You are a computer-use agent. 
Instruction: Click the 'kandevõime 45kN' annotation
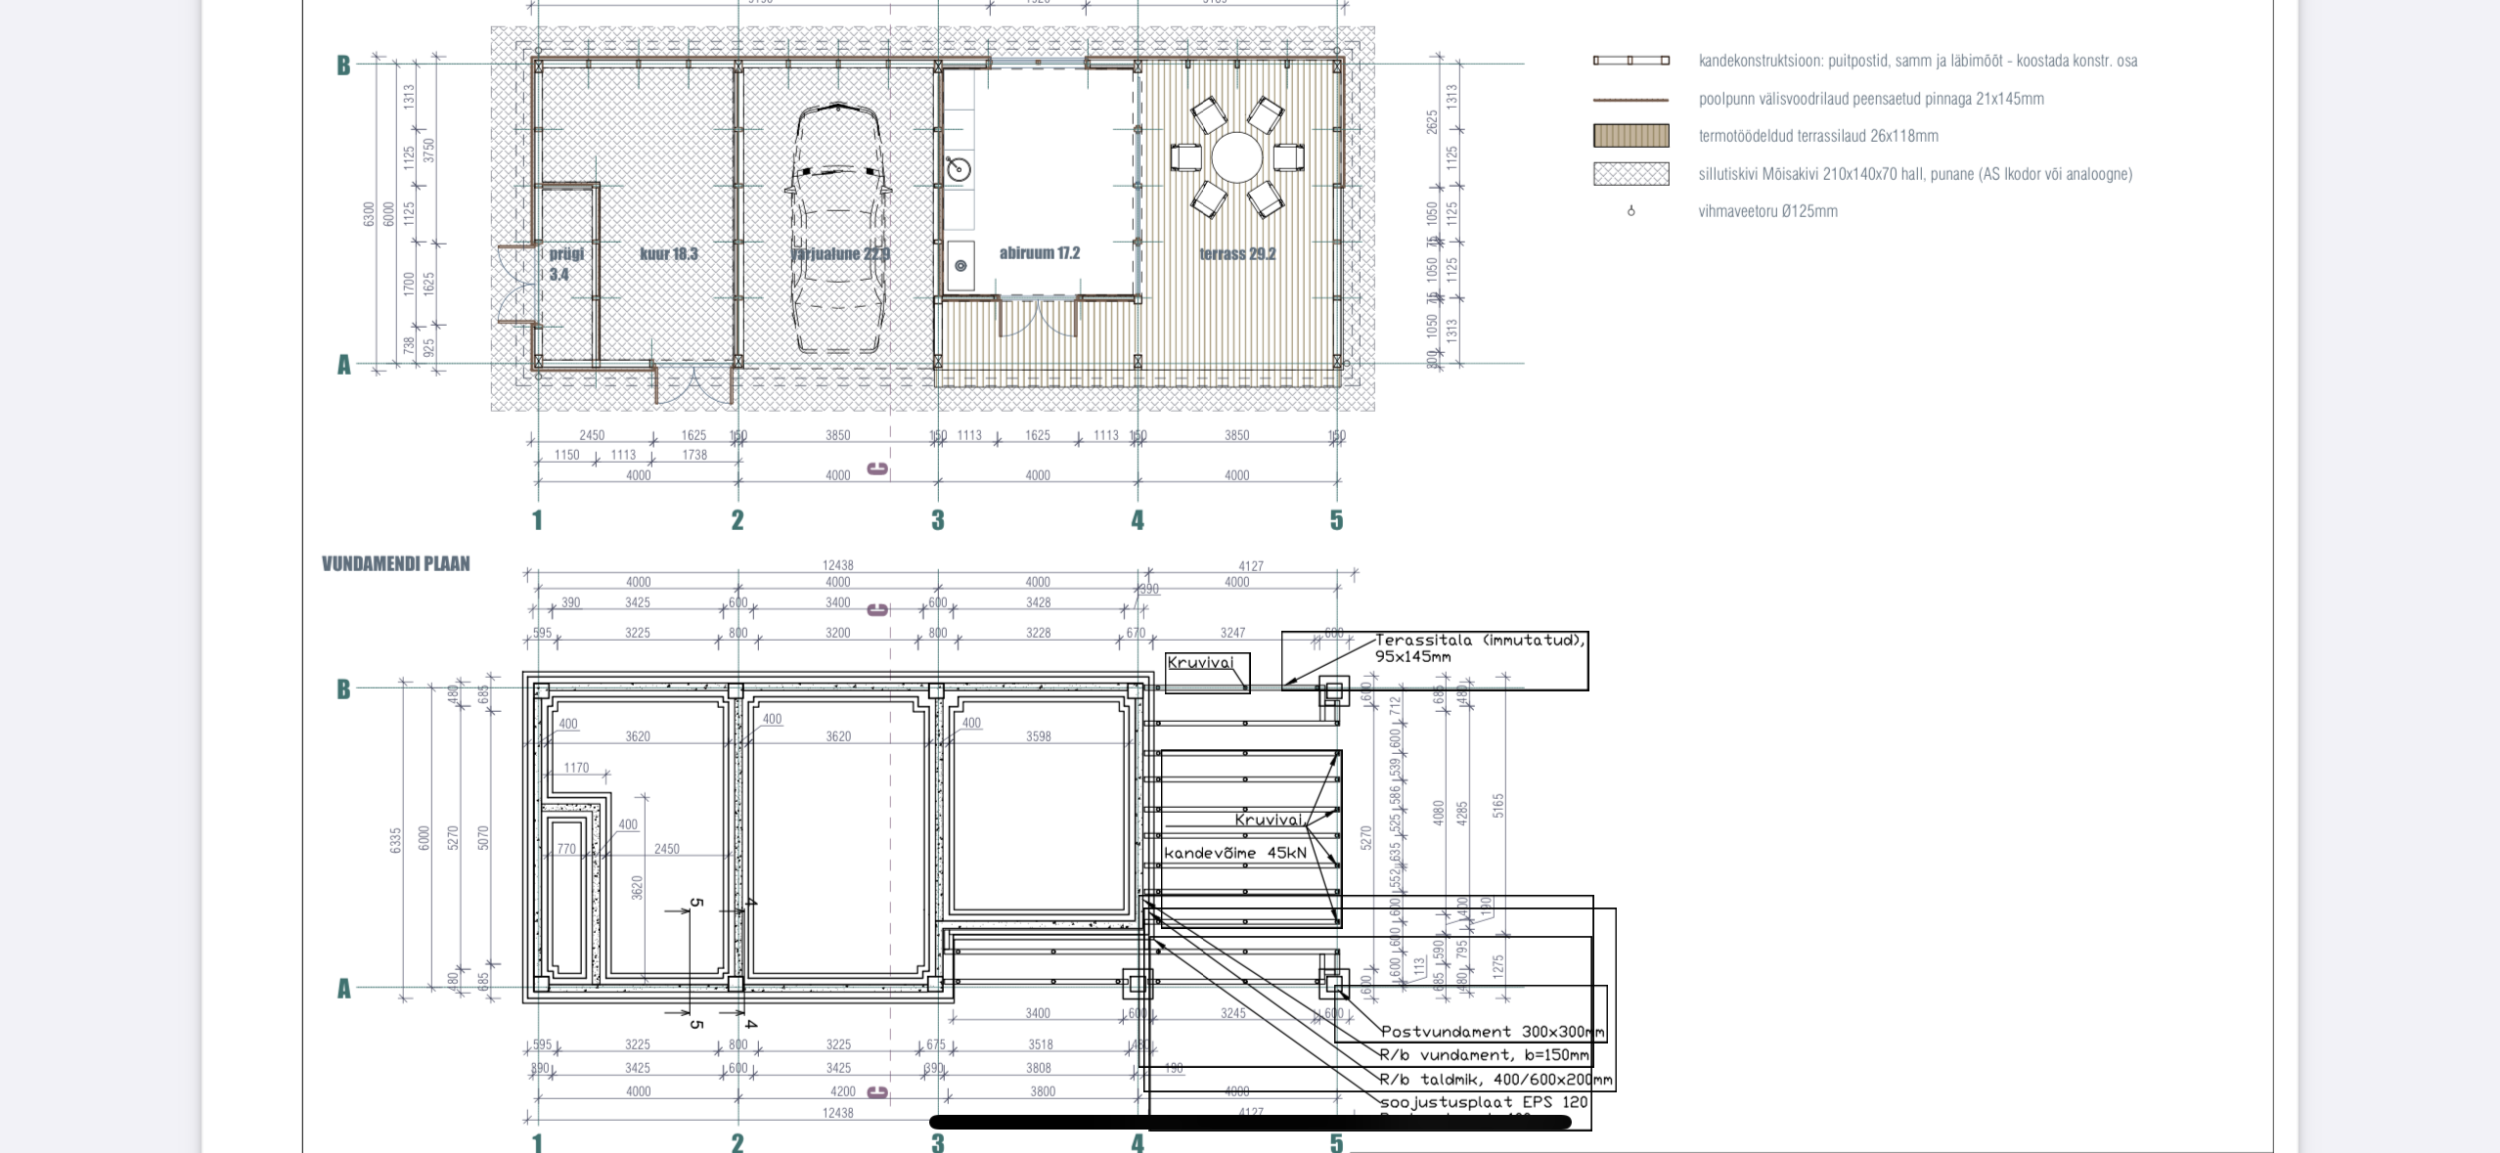point(1235,853)
